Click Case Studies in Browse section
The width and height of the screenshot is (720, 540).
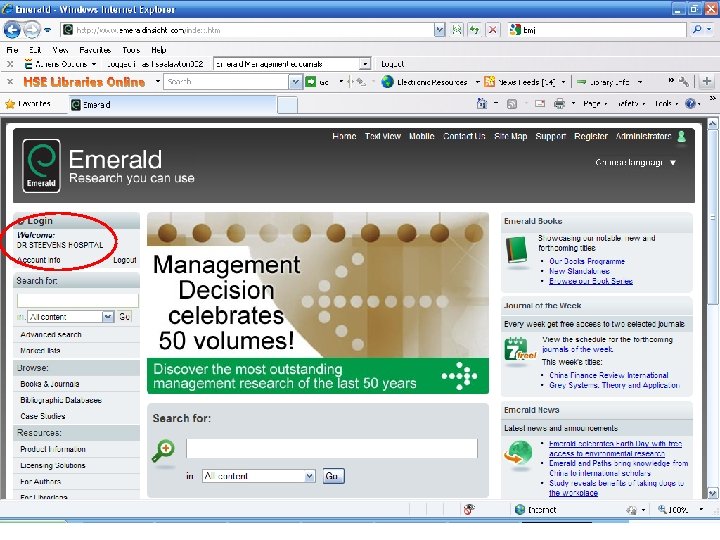pos(43,416)
